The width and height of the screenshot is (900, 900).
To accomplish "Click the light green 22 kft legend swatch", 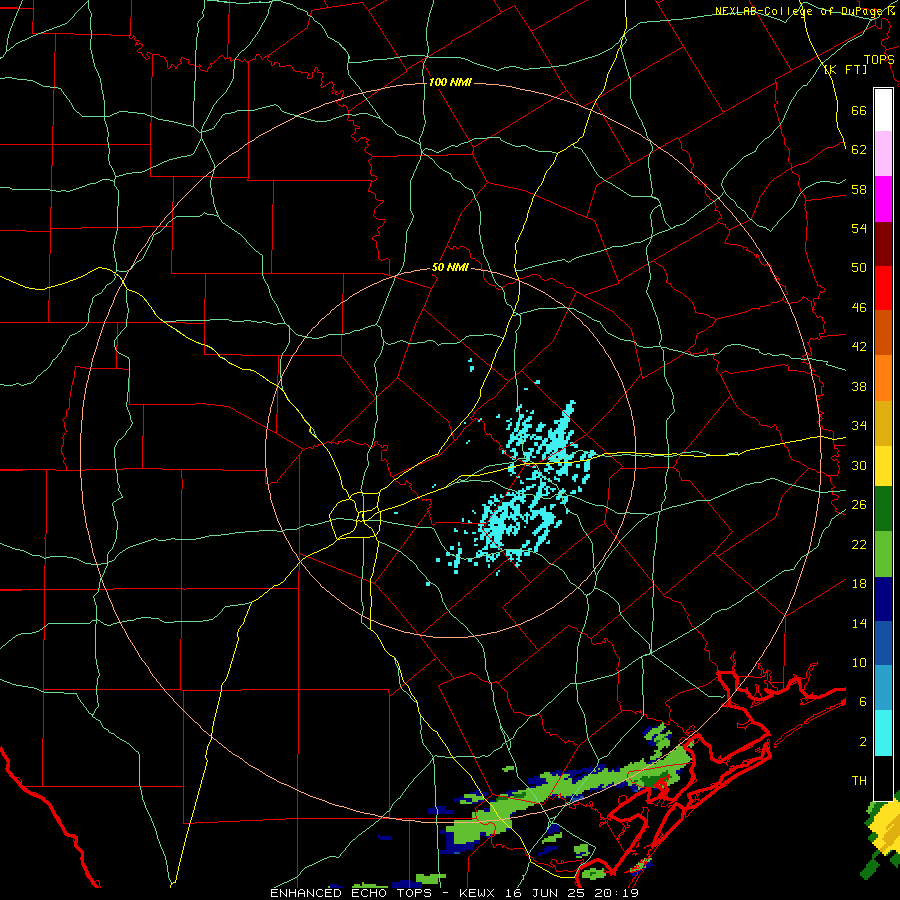I will click(883, 554).
